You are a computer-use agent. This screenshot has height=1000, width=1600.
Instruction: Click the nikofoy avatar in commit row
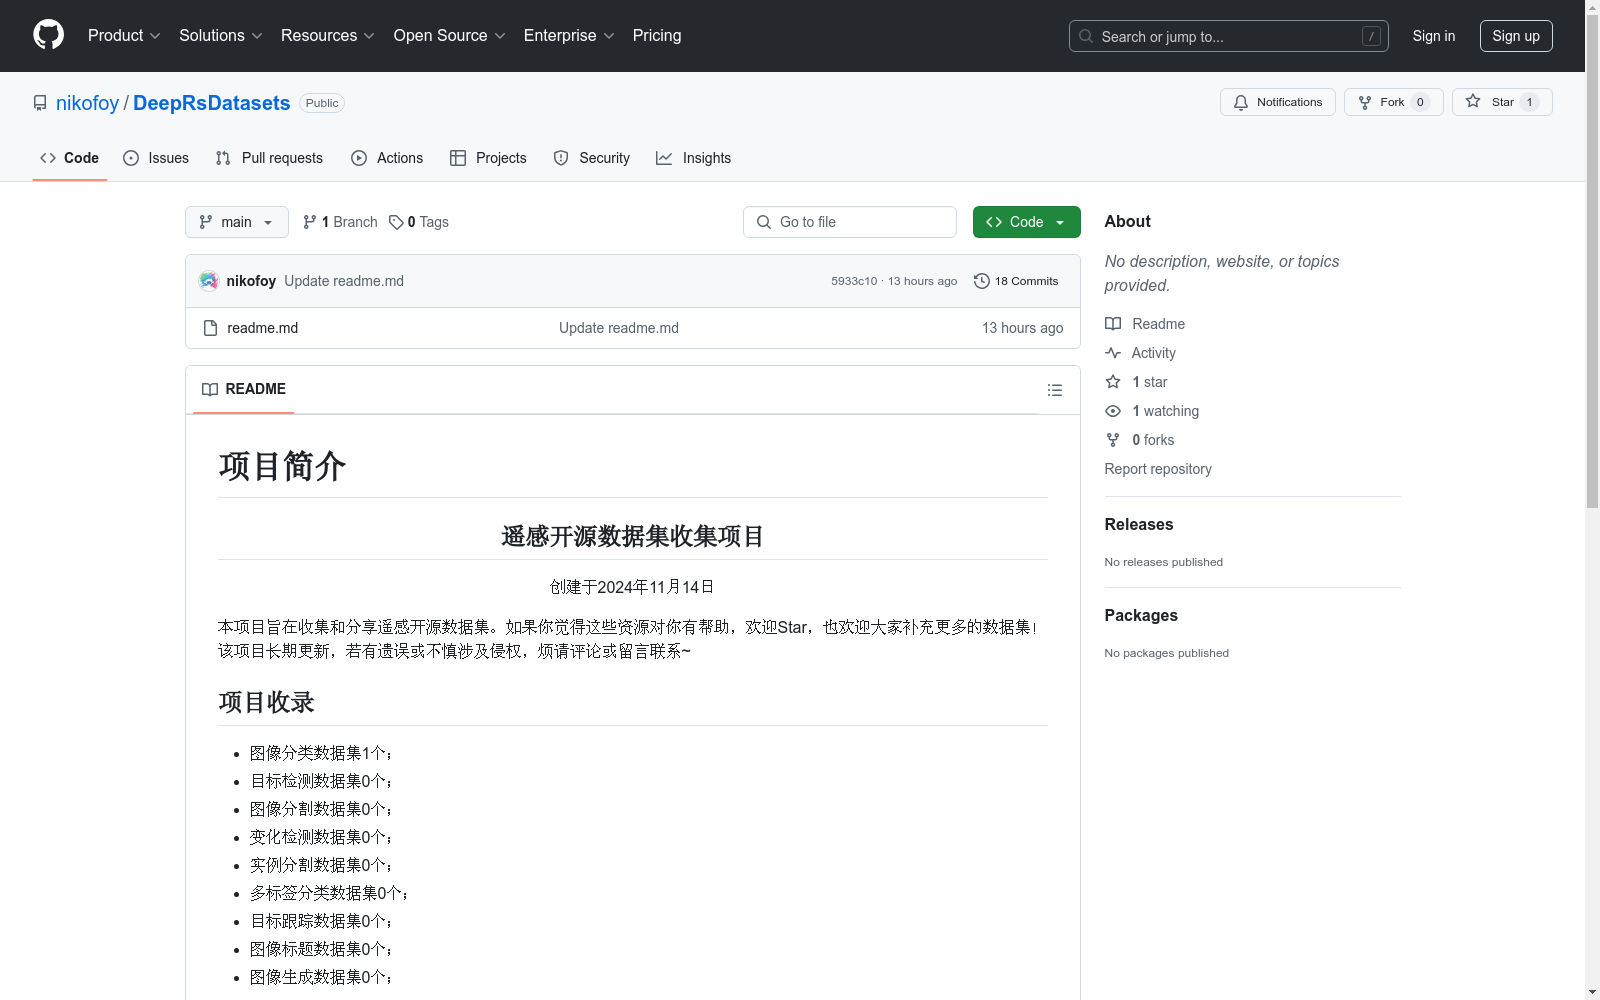208,281
